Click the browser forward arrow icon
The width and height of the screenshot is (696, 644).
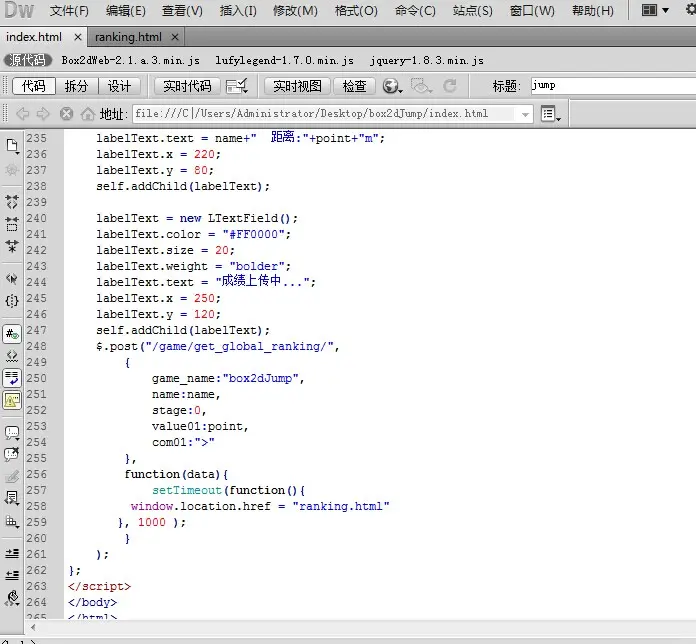pos(43,114)
